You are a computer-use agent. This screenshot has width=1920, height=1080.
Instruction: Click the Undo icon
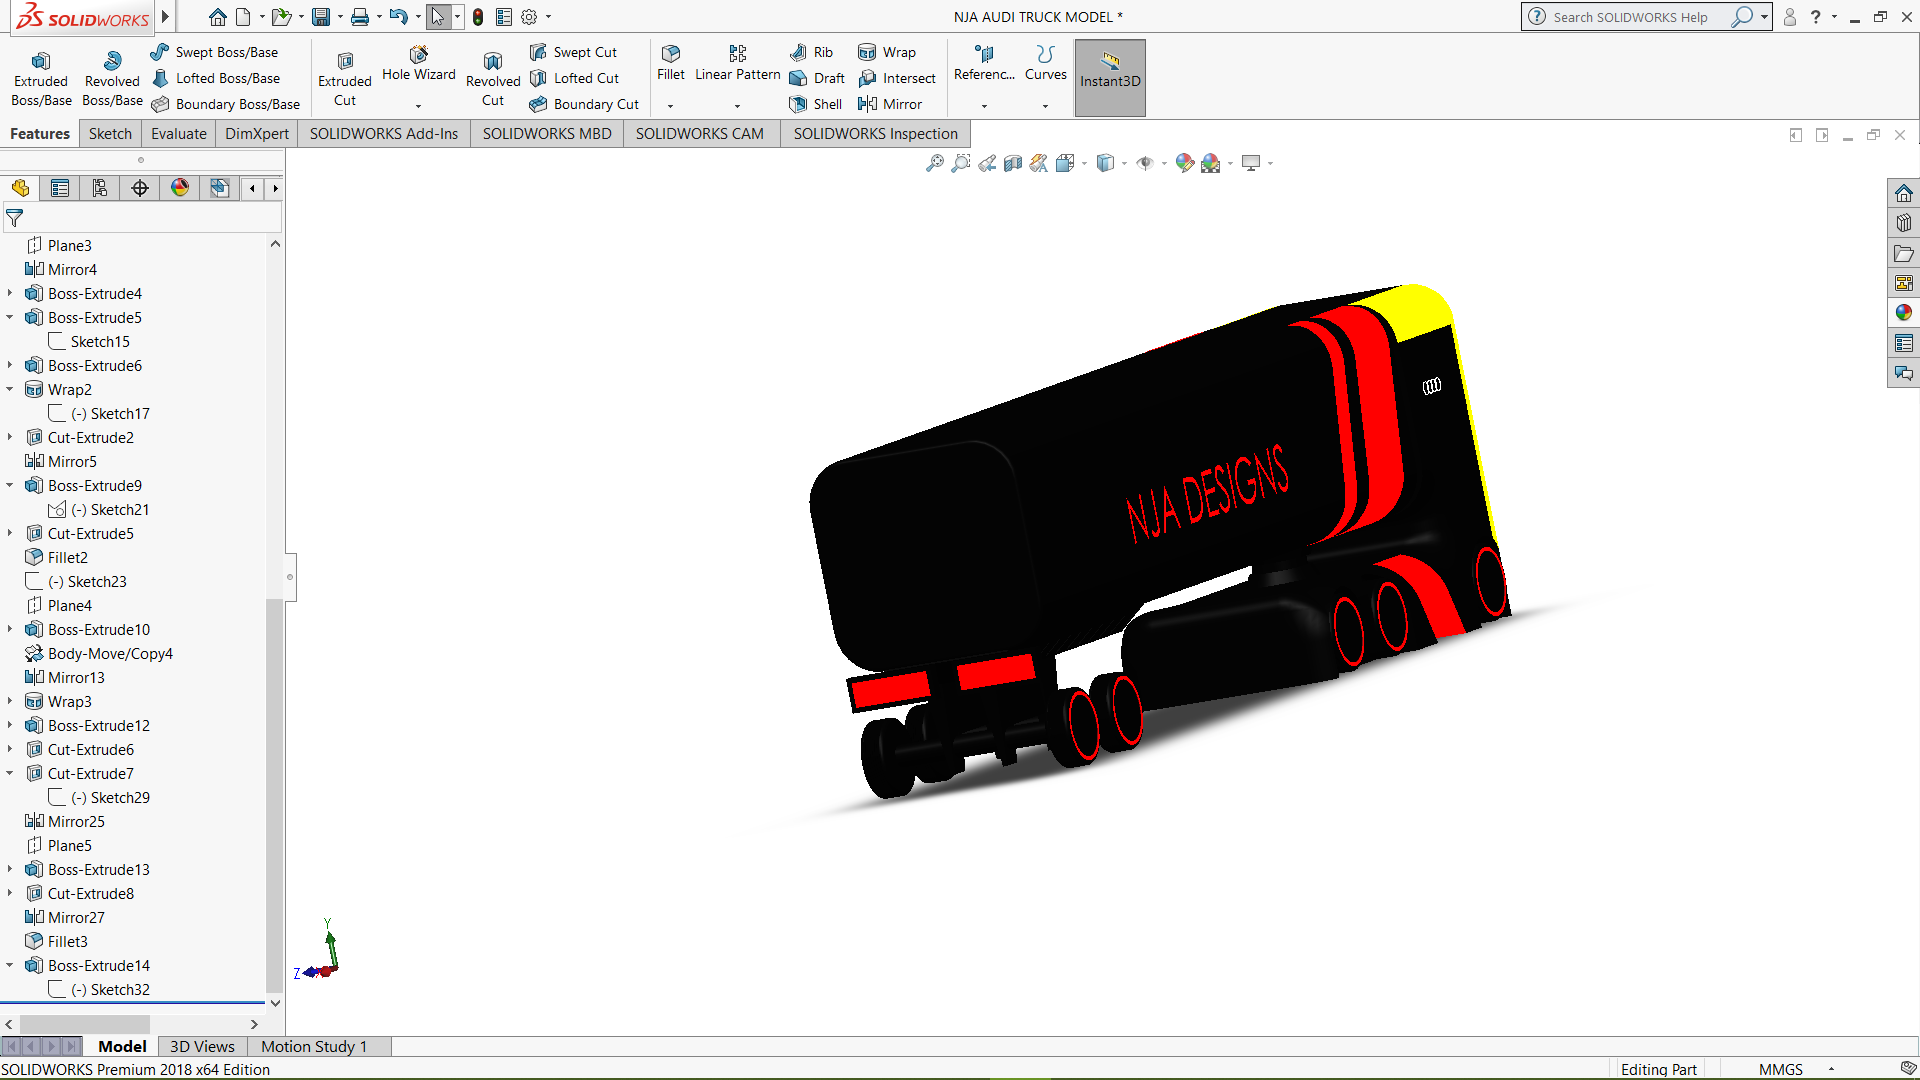(x=398, y=17)
